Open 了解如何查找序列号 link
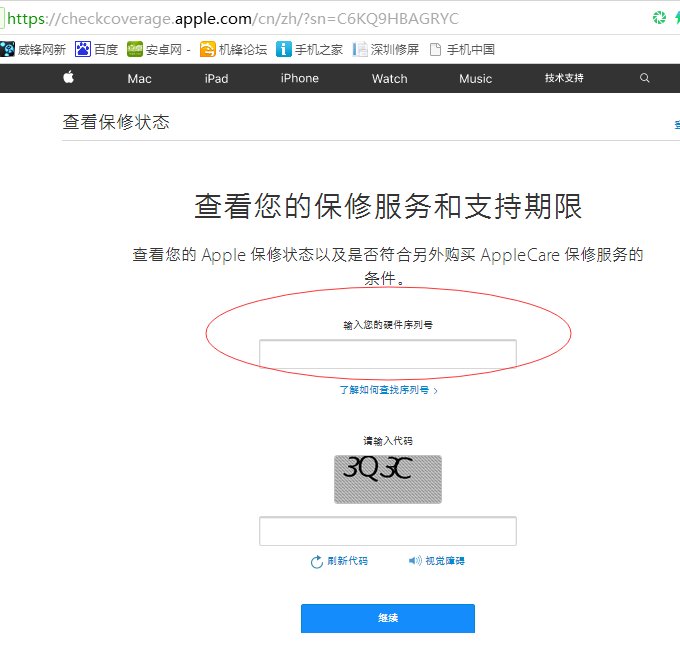Screen dimensions: 680x666 [x=388, y=390]
